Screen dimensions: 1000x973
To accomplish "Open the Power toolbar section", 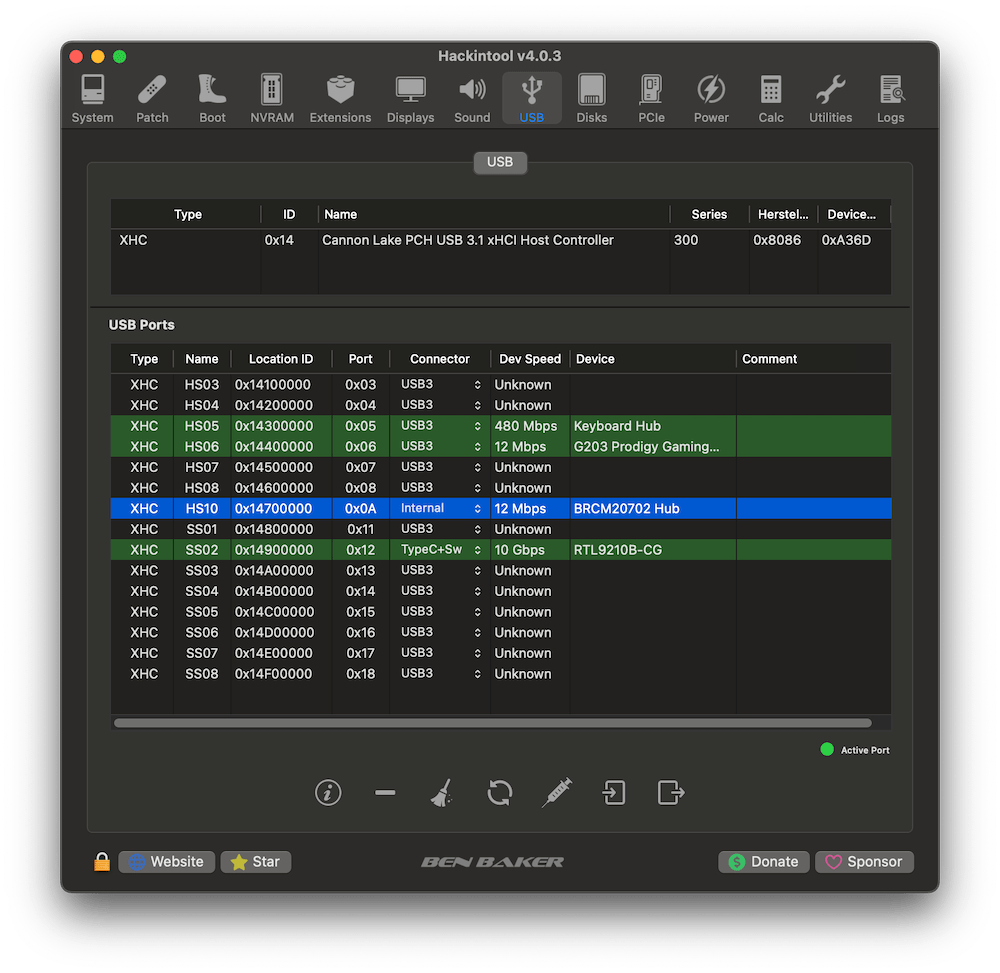I will (x=711, y=99).
